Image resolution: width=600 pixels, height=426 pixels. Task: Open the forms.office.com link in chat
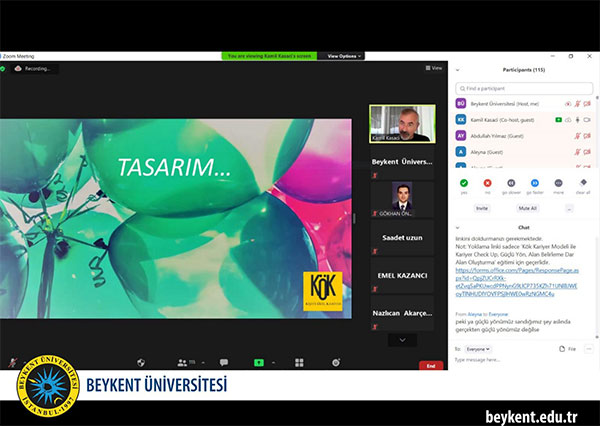point(517,282)
